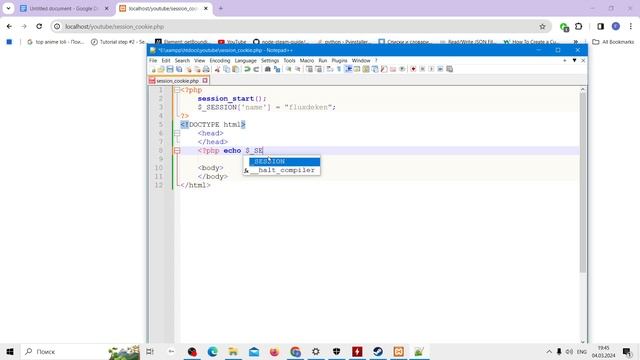The height and width of the screenshot is (360, 640).
Task: Click the Print icon in Notepad++ toolbar
Action: pos(206,69)
